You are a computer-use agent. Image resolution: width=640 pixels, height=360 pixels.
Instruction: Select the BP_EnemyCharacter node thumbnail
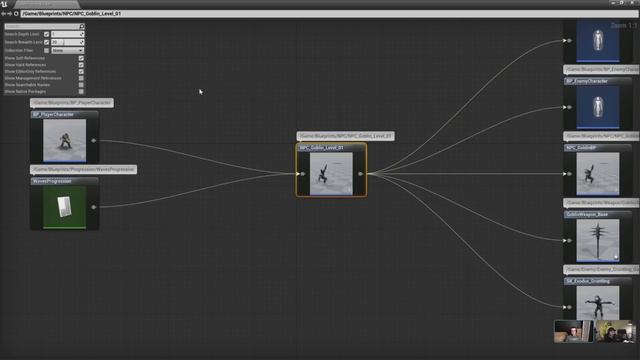click(x=598, y=107)
